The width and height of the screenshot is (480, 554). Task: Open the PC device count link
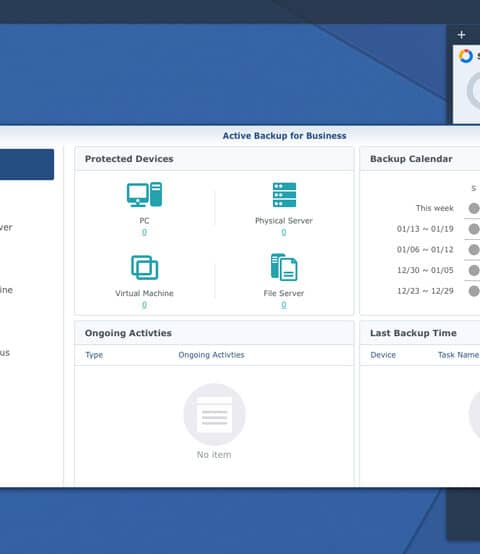coord(144,232)
